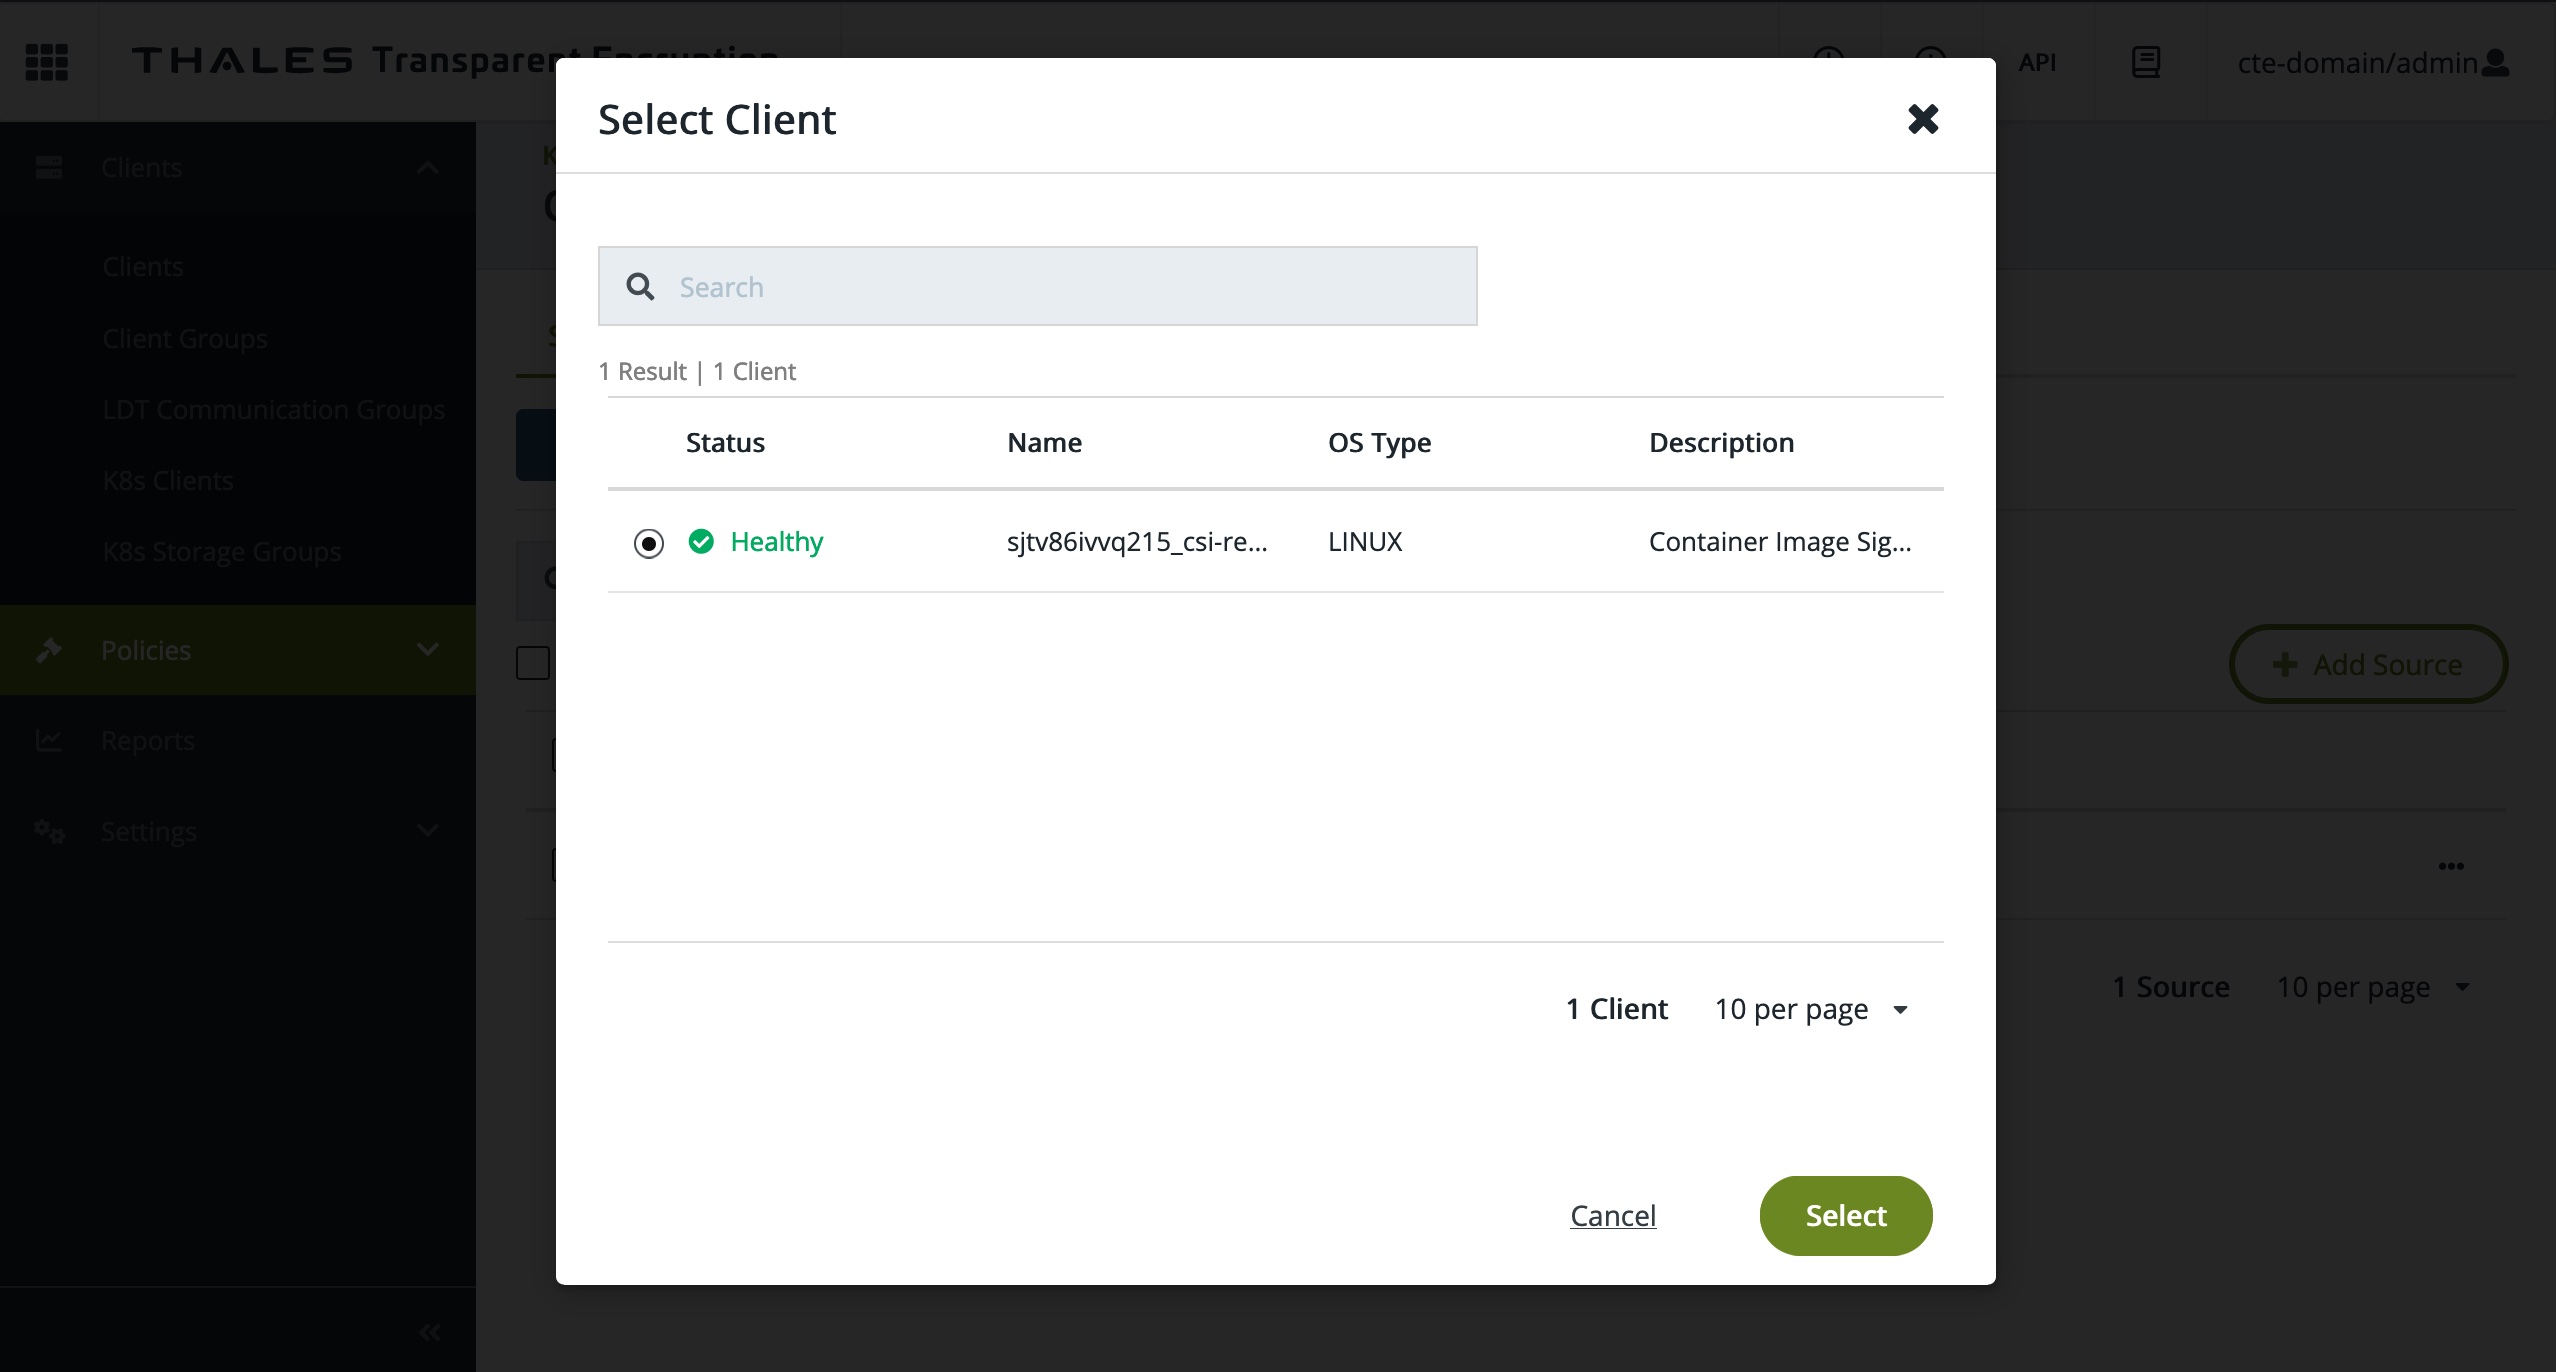Open K8s Clients menu item

[x=168, y=481]
